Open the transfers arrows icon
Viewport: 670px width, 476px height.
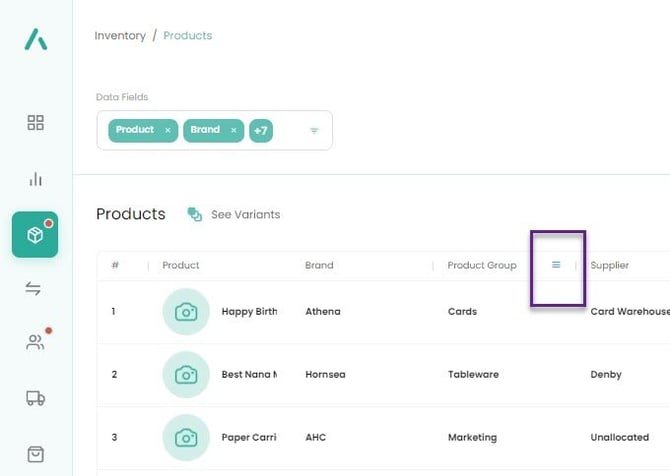pyautogui.click(x=34, y=289)
